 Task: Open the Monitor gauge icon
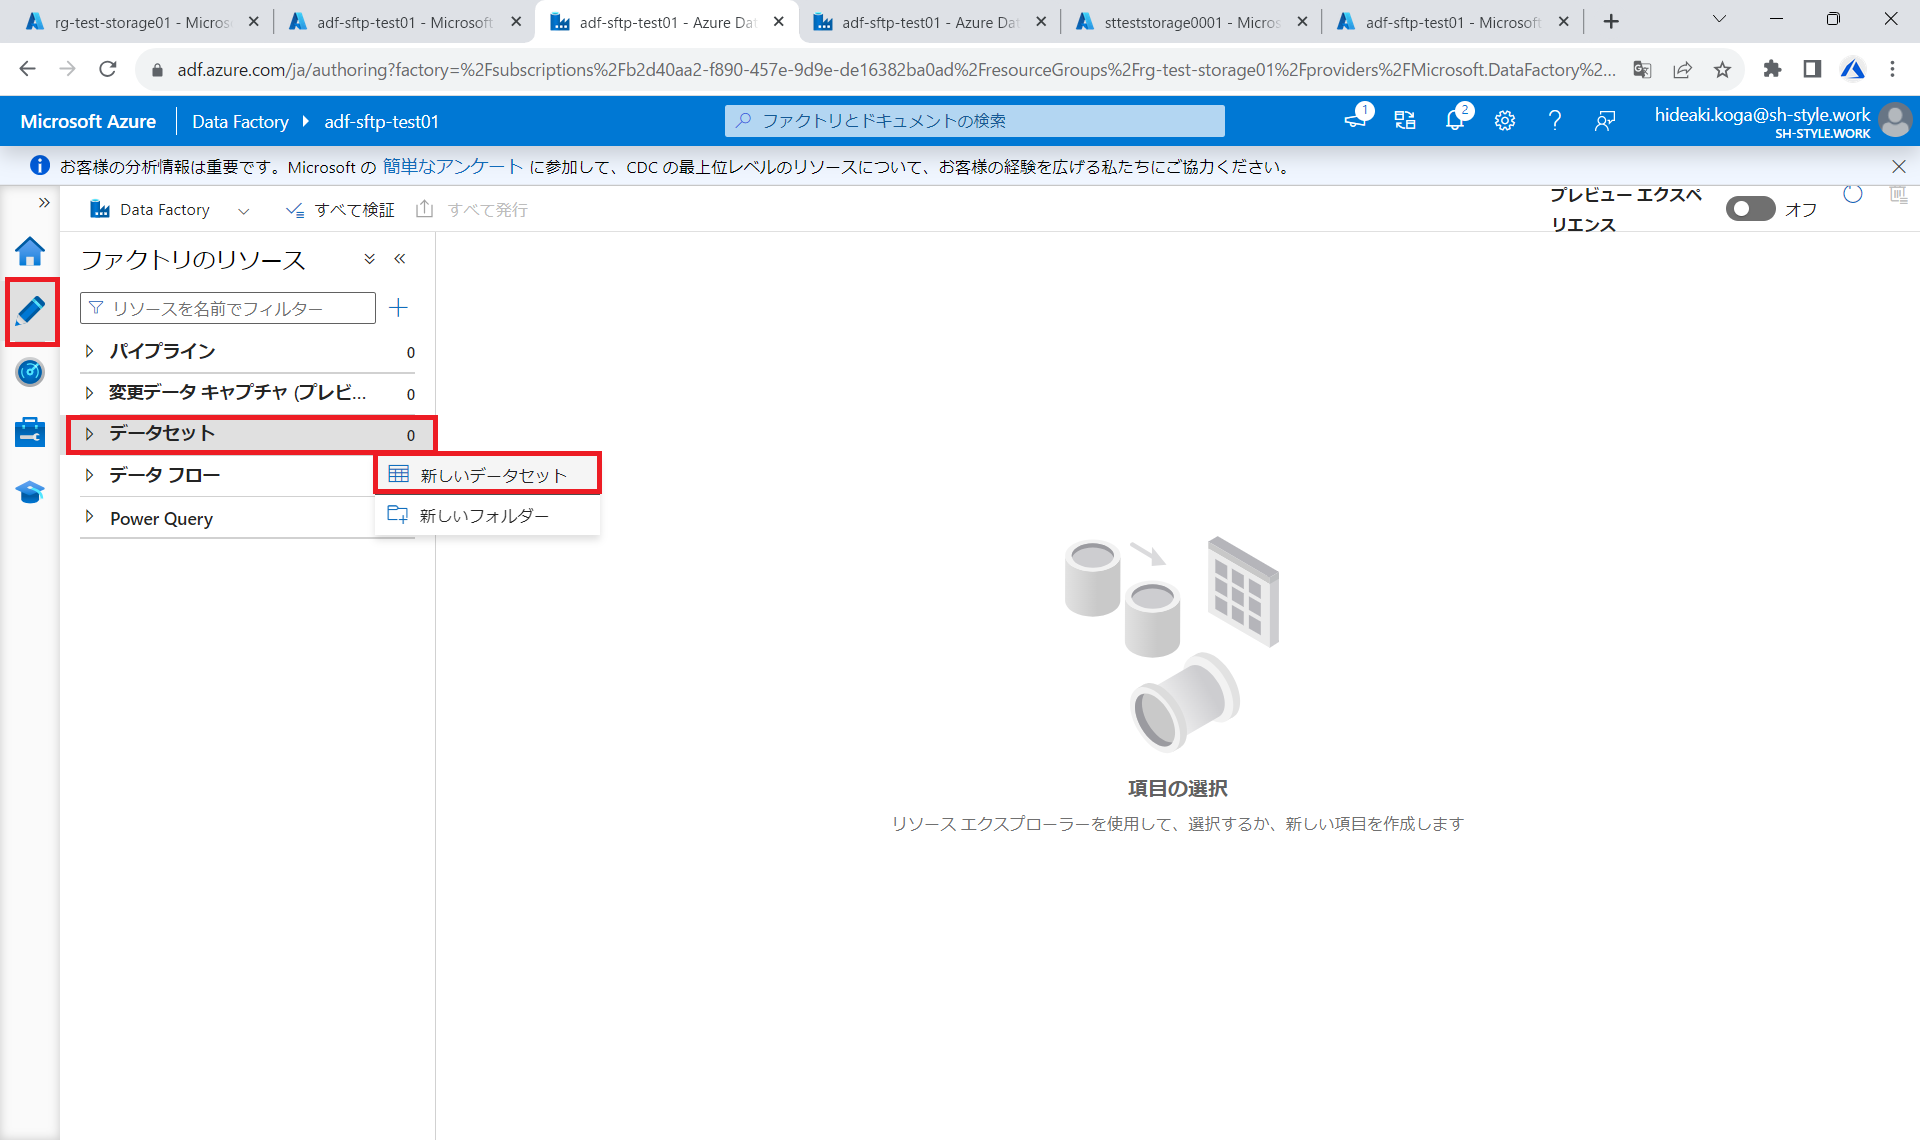tap(30, 372)
